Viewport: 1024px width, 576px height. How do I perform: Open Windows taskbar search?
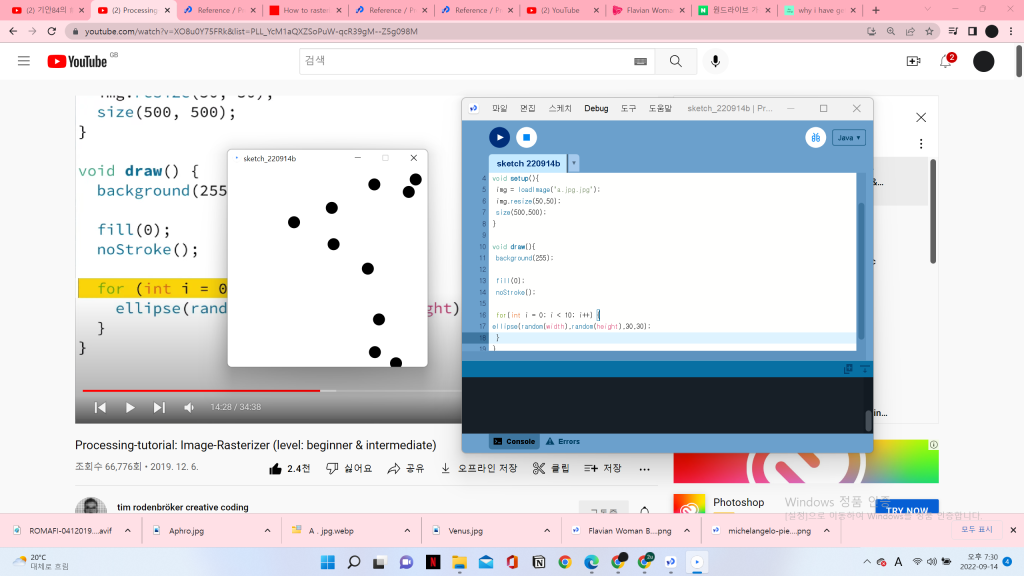(x=354, y=562)
